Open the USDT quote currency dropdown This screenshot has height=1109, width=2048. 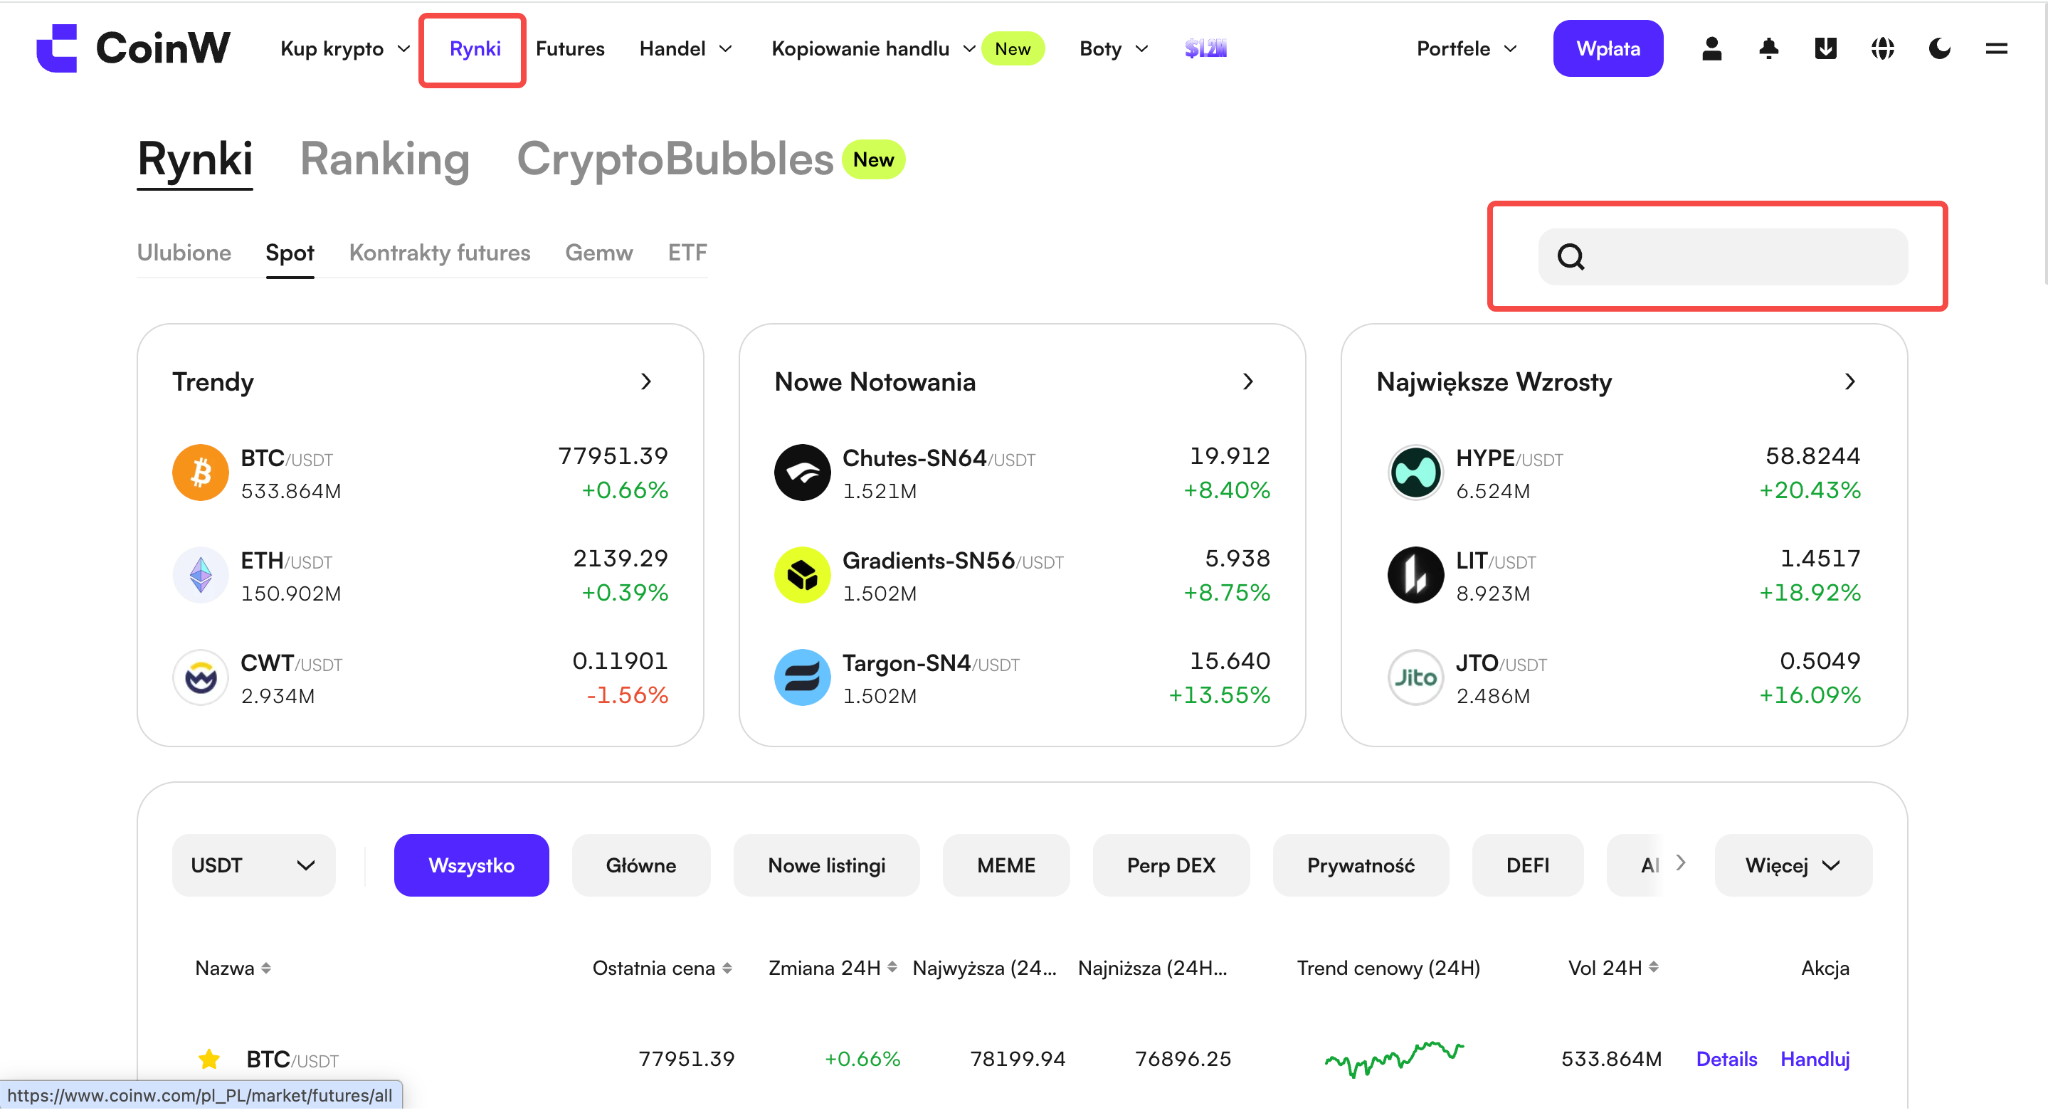pyautogui.click(x=254, y=865)
